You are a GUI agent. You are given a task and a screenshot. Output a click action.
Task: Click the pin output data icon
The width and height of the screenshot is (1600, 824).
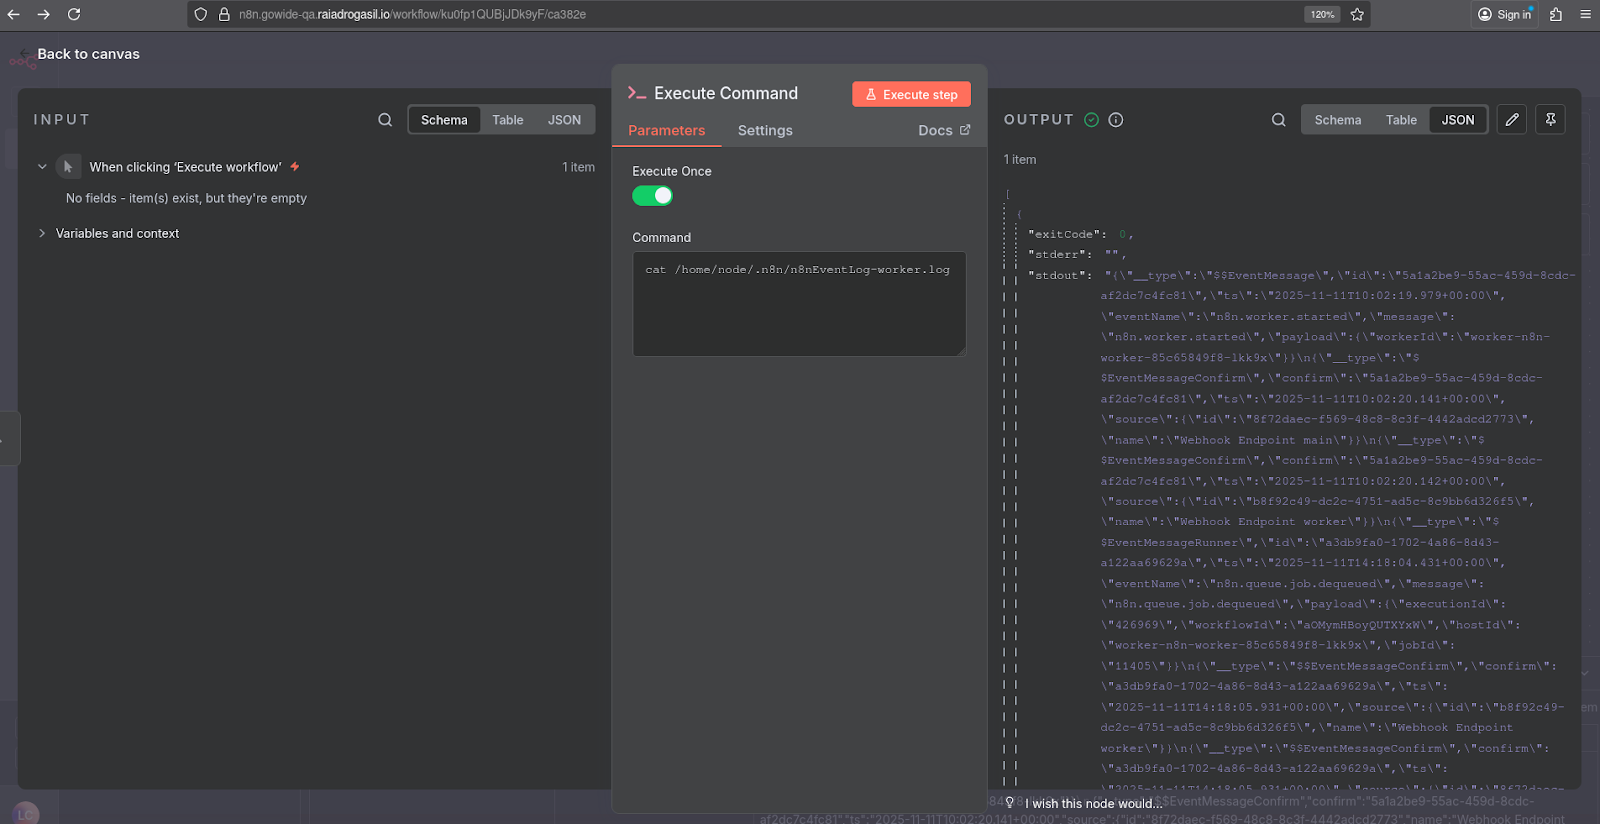1550,120
